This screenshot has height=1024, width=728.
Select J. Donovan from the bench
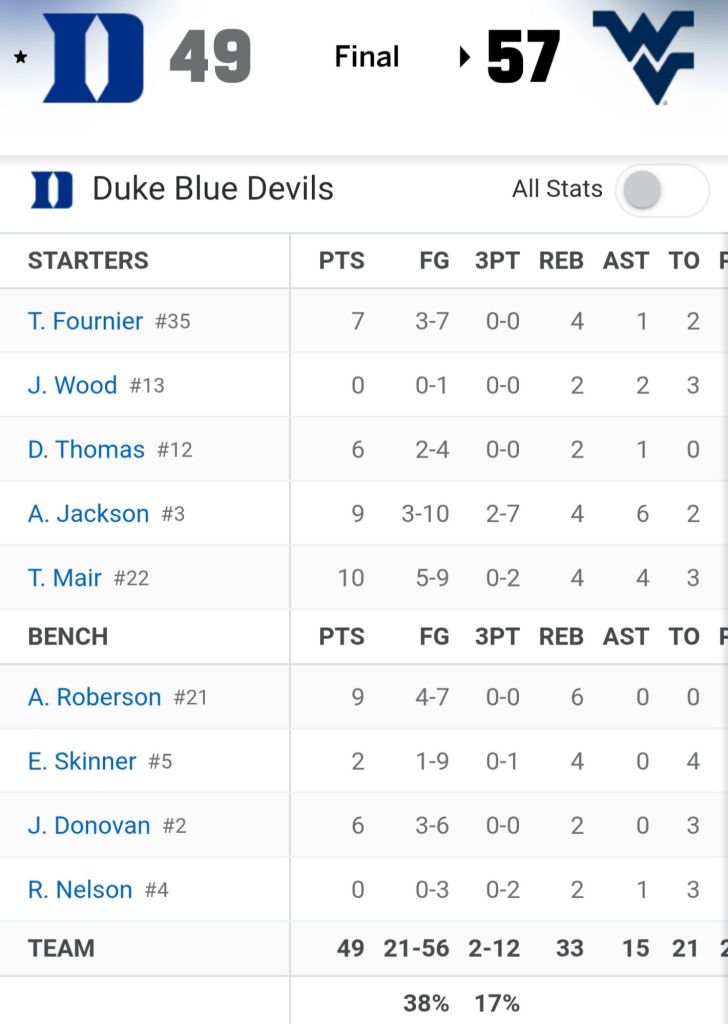click(89, 825)
